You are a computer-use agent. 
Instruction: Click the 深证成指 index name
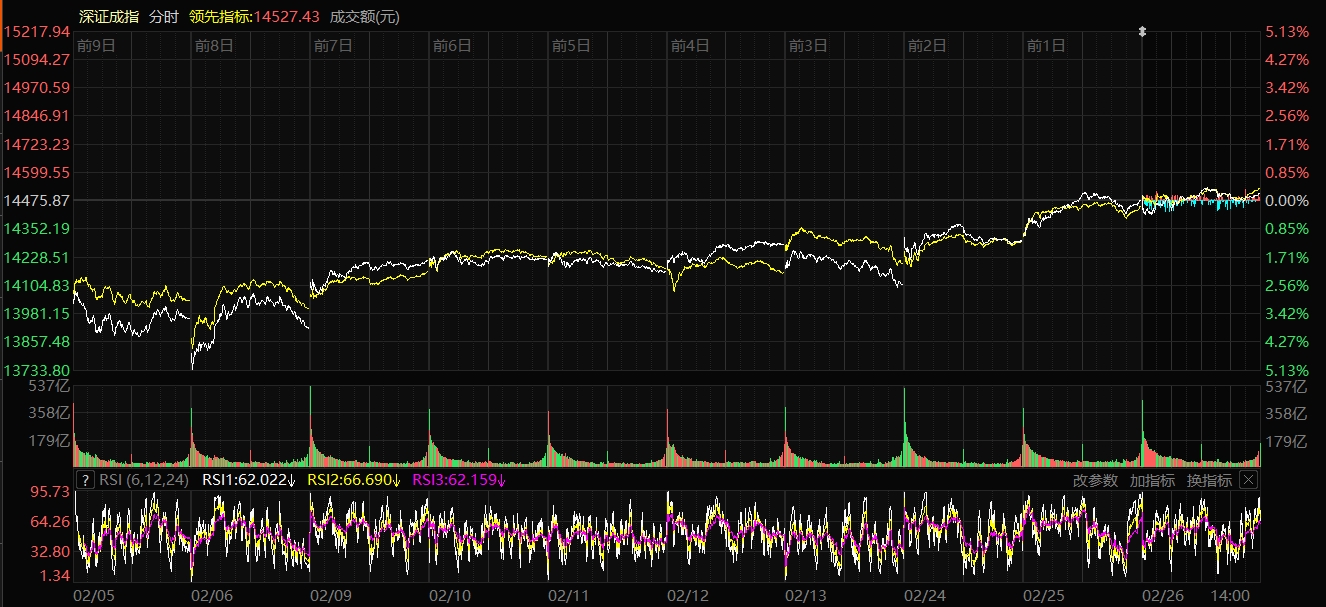(109, 16)
